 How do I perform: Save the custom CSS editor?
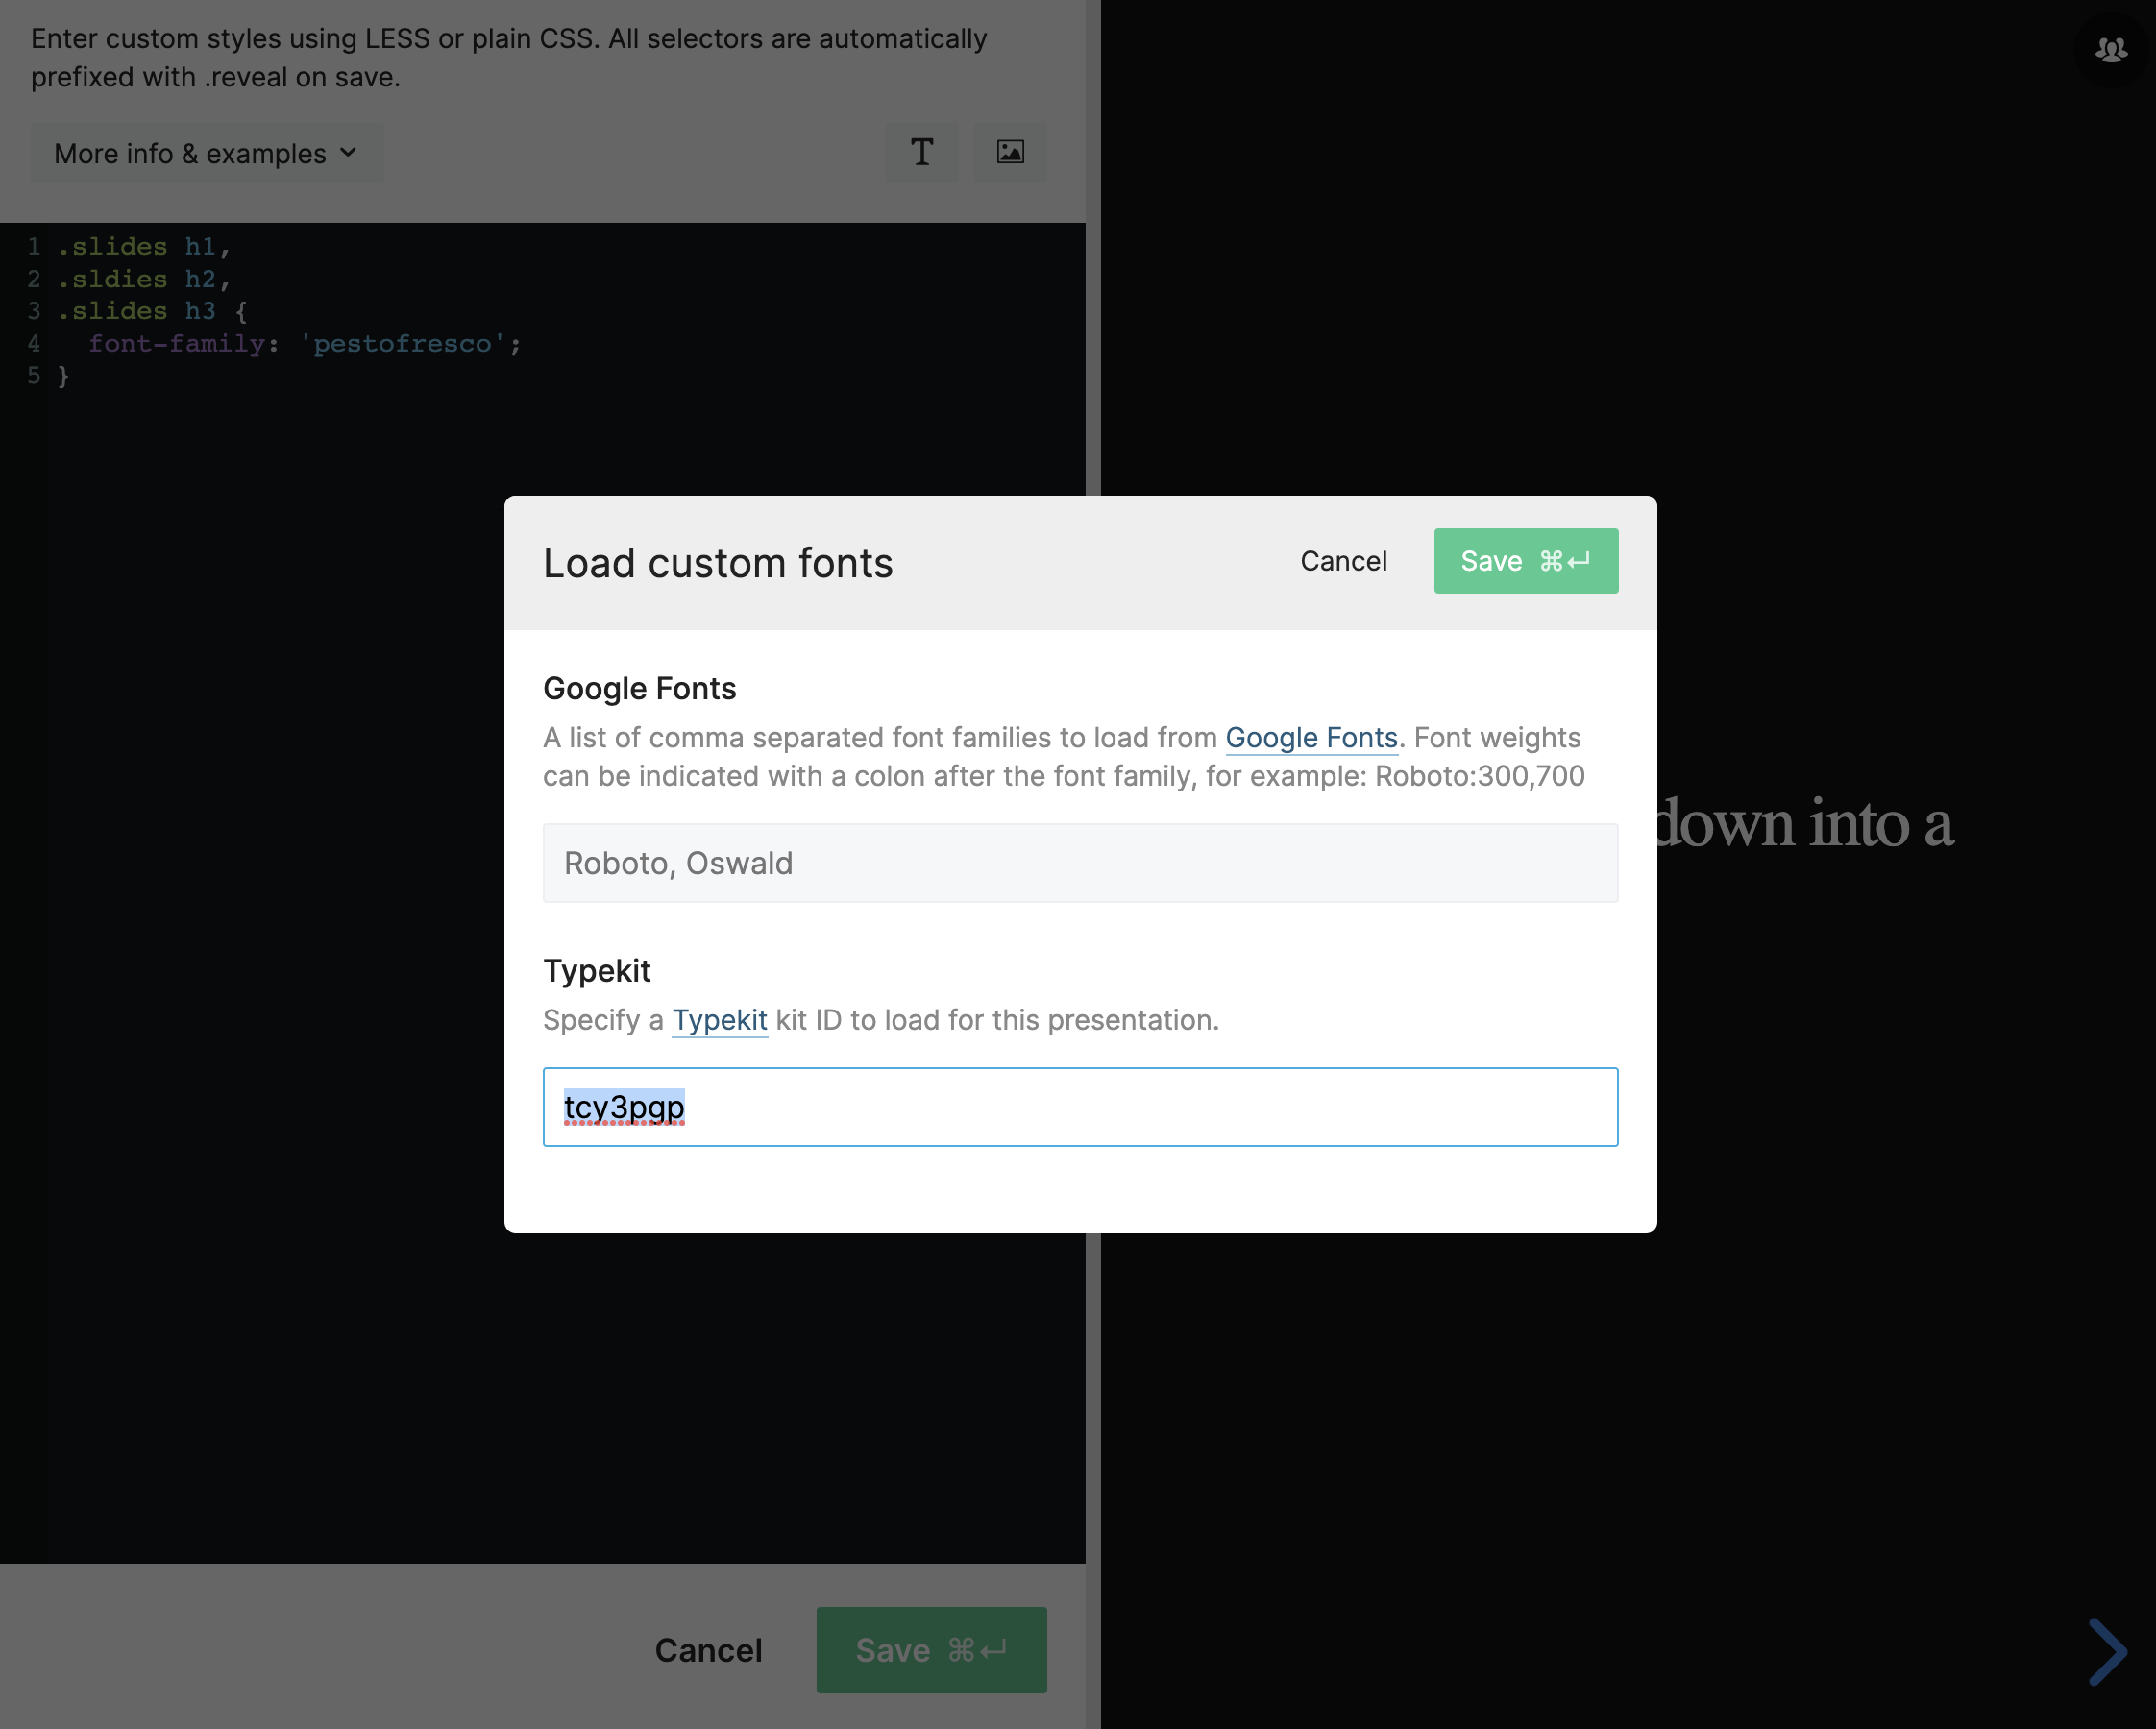[x=931, y=1650]
